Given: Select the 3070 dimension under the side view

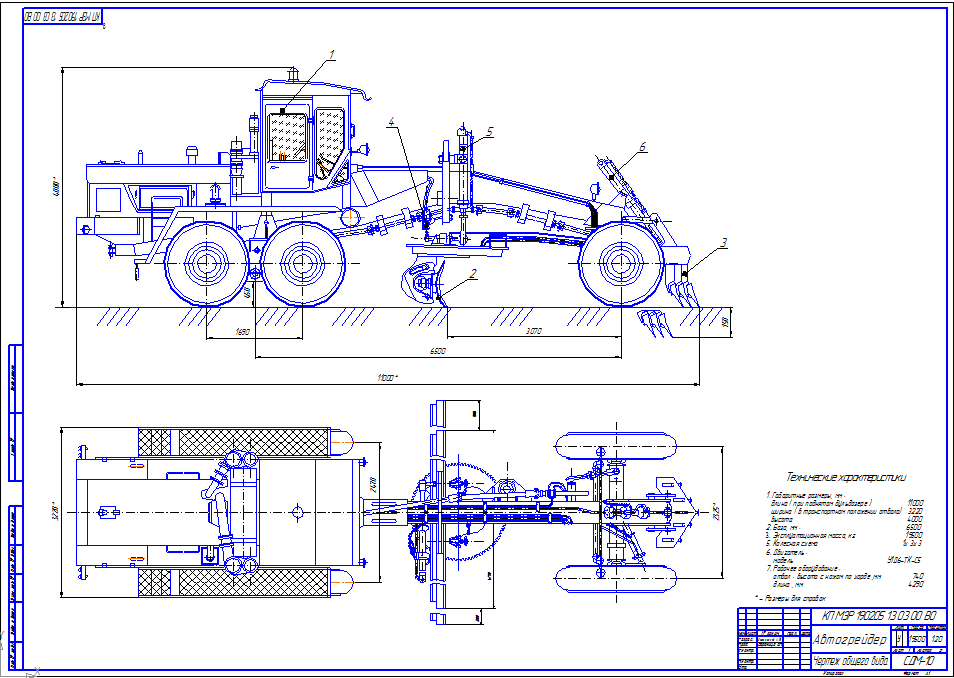Looking at the screenshot, I should [x=534, y=332].
